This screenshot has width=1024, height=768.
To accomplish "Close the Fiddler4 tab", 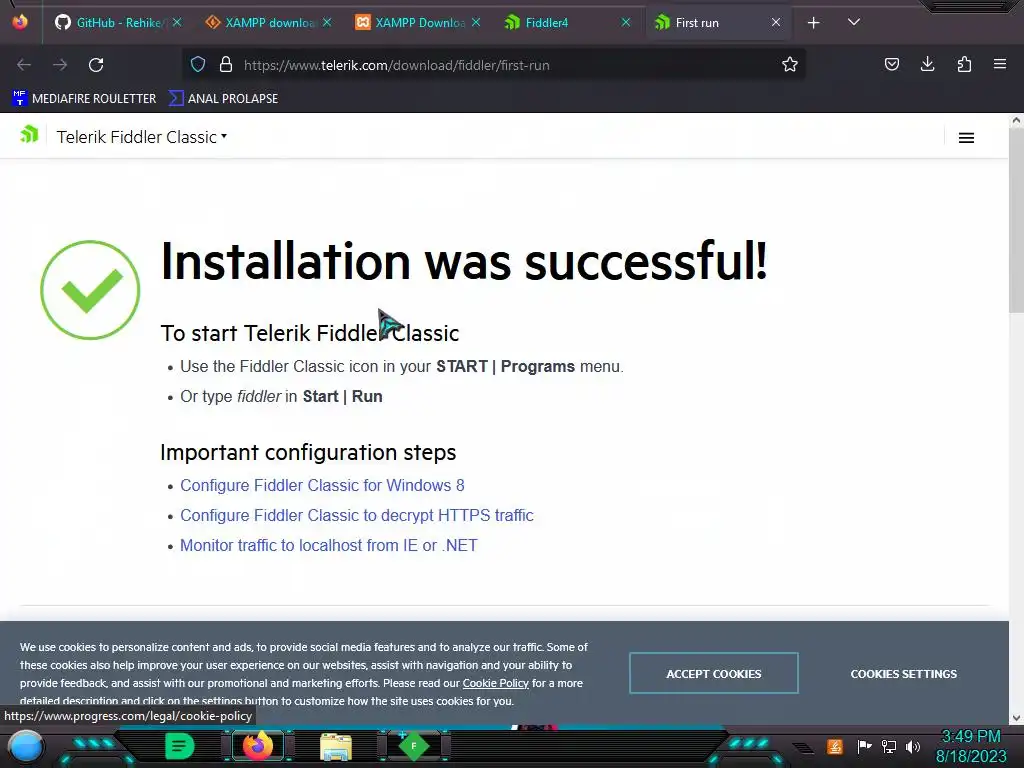I will tap(626, 22).
